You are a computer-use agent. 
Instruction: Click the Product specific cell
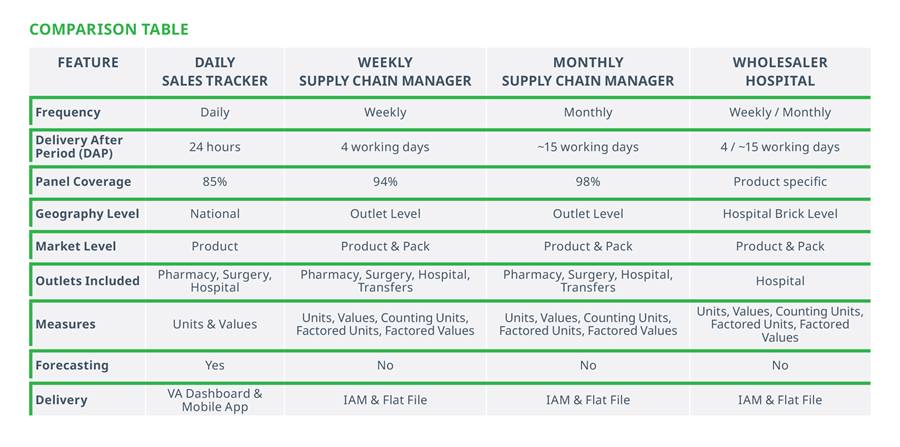(x=780, y=182)
